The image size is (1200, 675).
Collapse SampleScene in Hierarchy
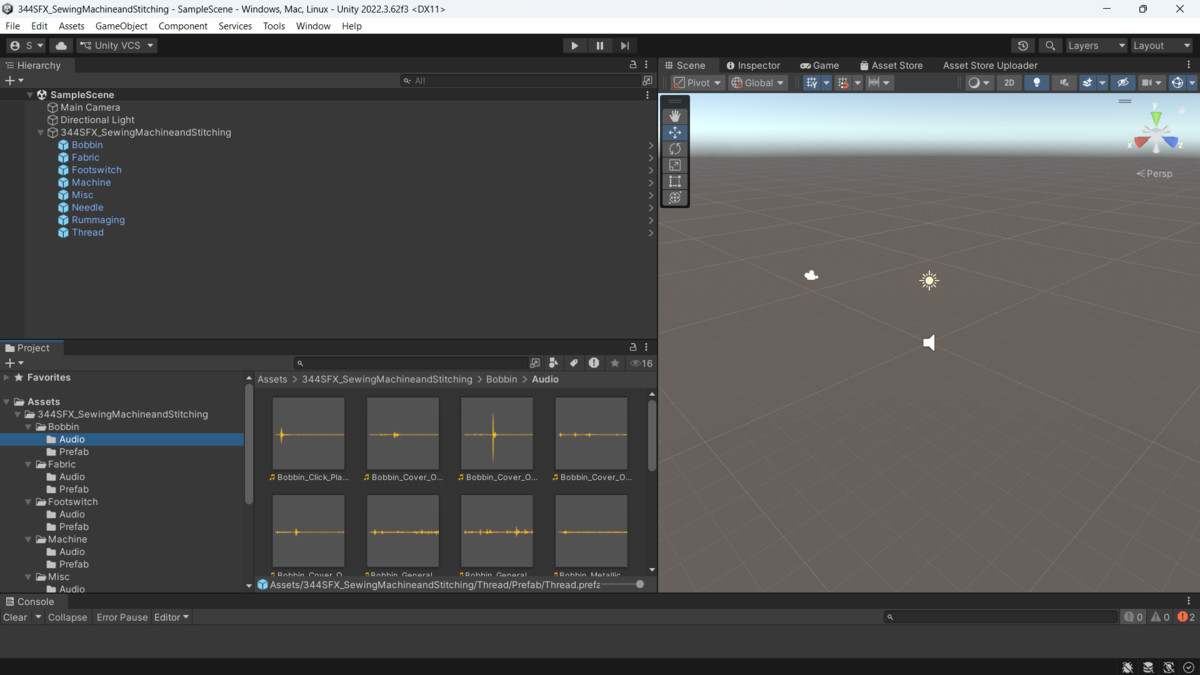[x=30, y=95]
